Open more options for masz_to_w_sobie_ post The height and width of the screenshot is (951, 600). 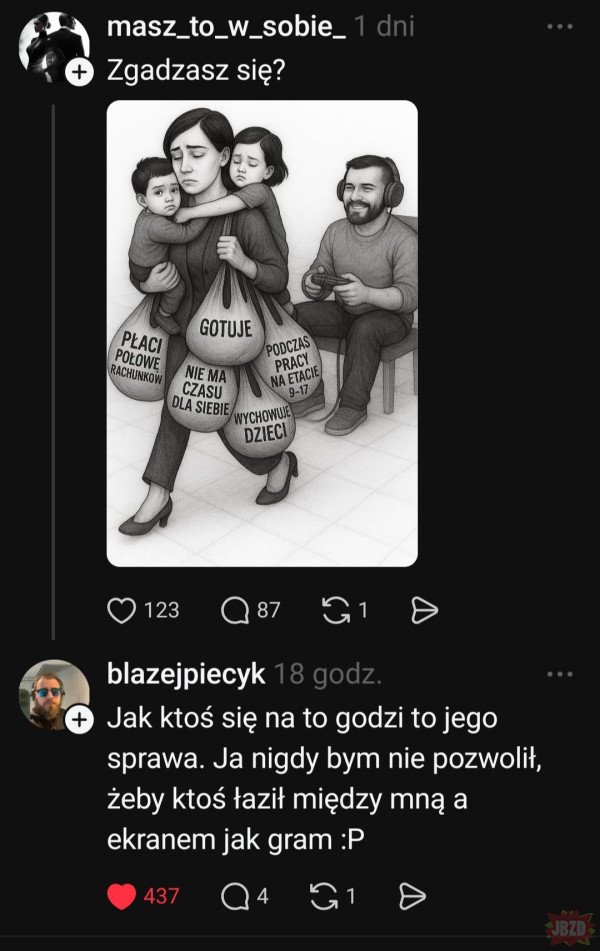coord(559,27)
